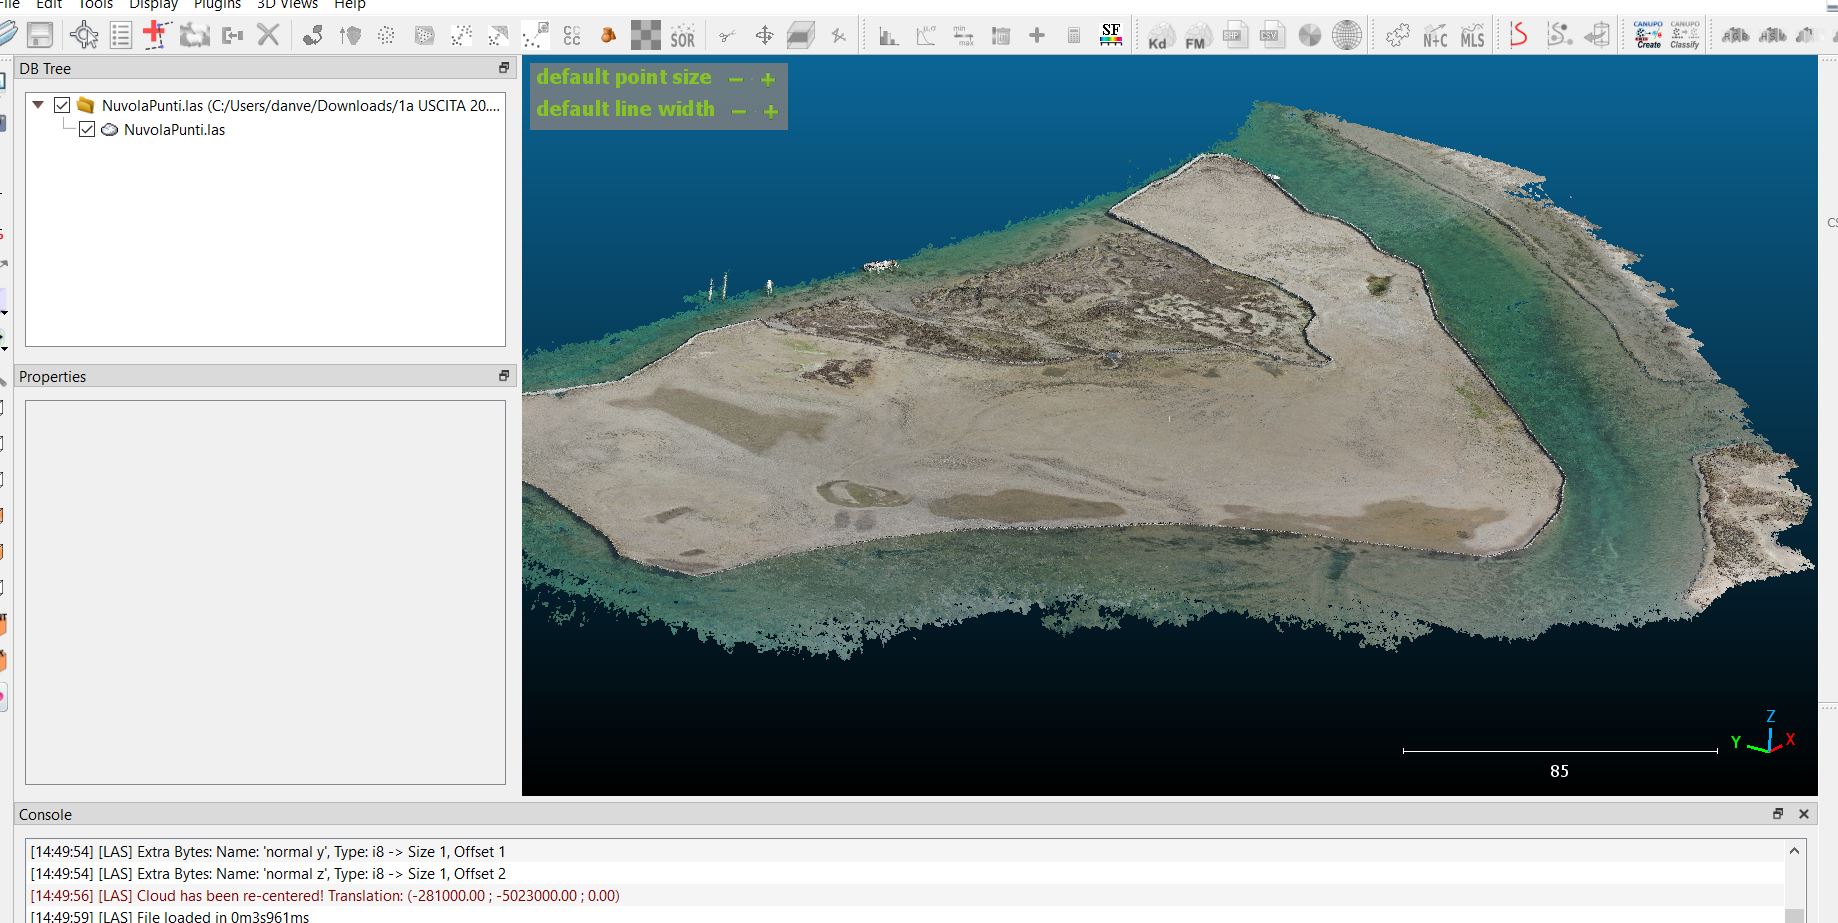The width and height of the screenshot is (1838, 923).
Task: Save the current cloud
Action: pos(40,33)
